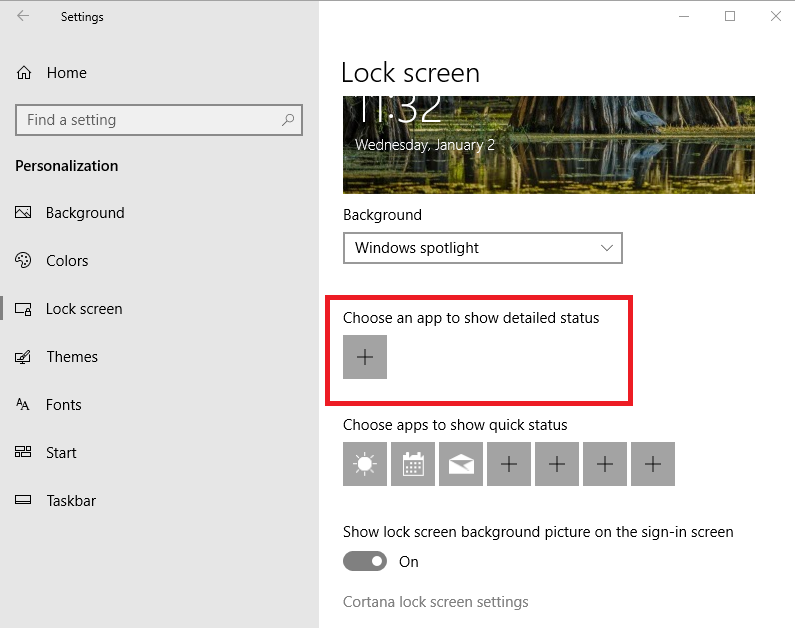Image resolution: width=795 pixels, height=628 pixels.
Task: Open the Background settings page
Action: tap(85, 213)
